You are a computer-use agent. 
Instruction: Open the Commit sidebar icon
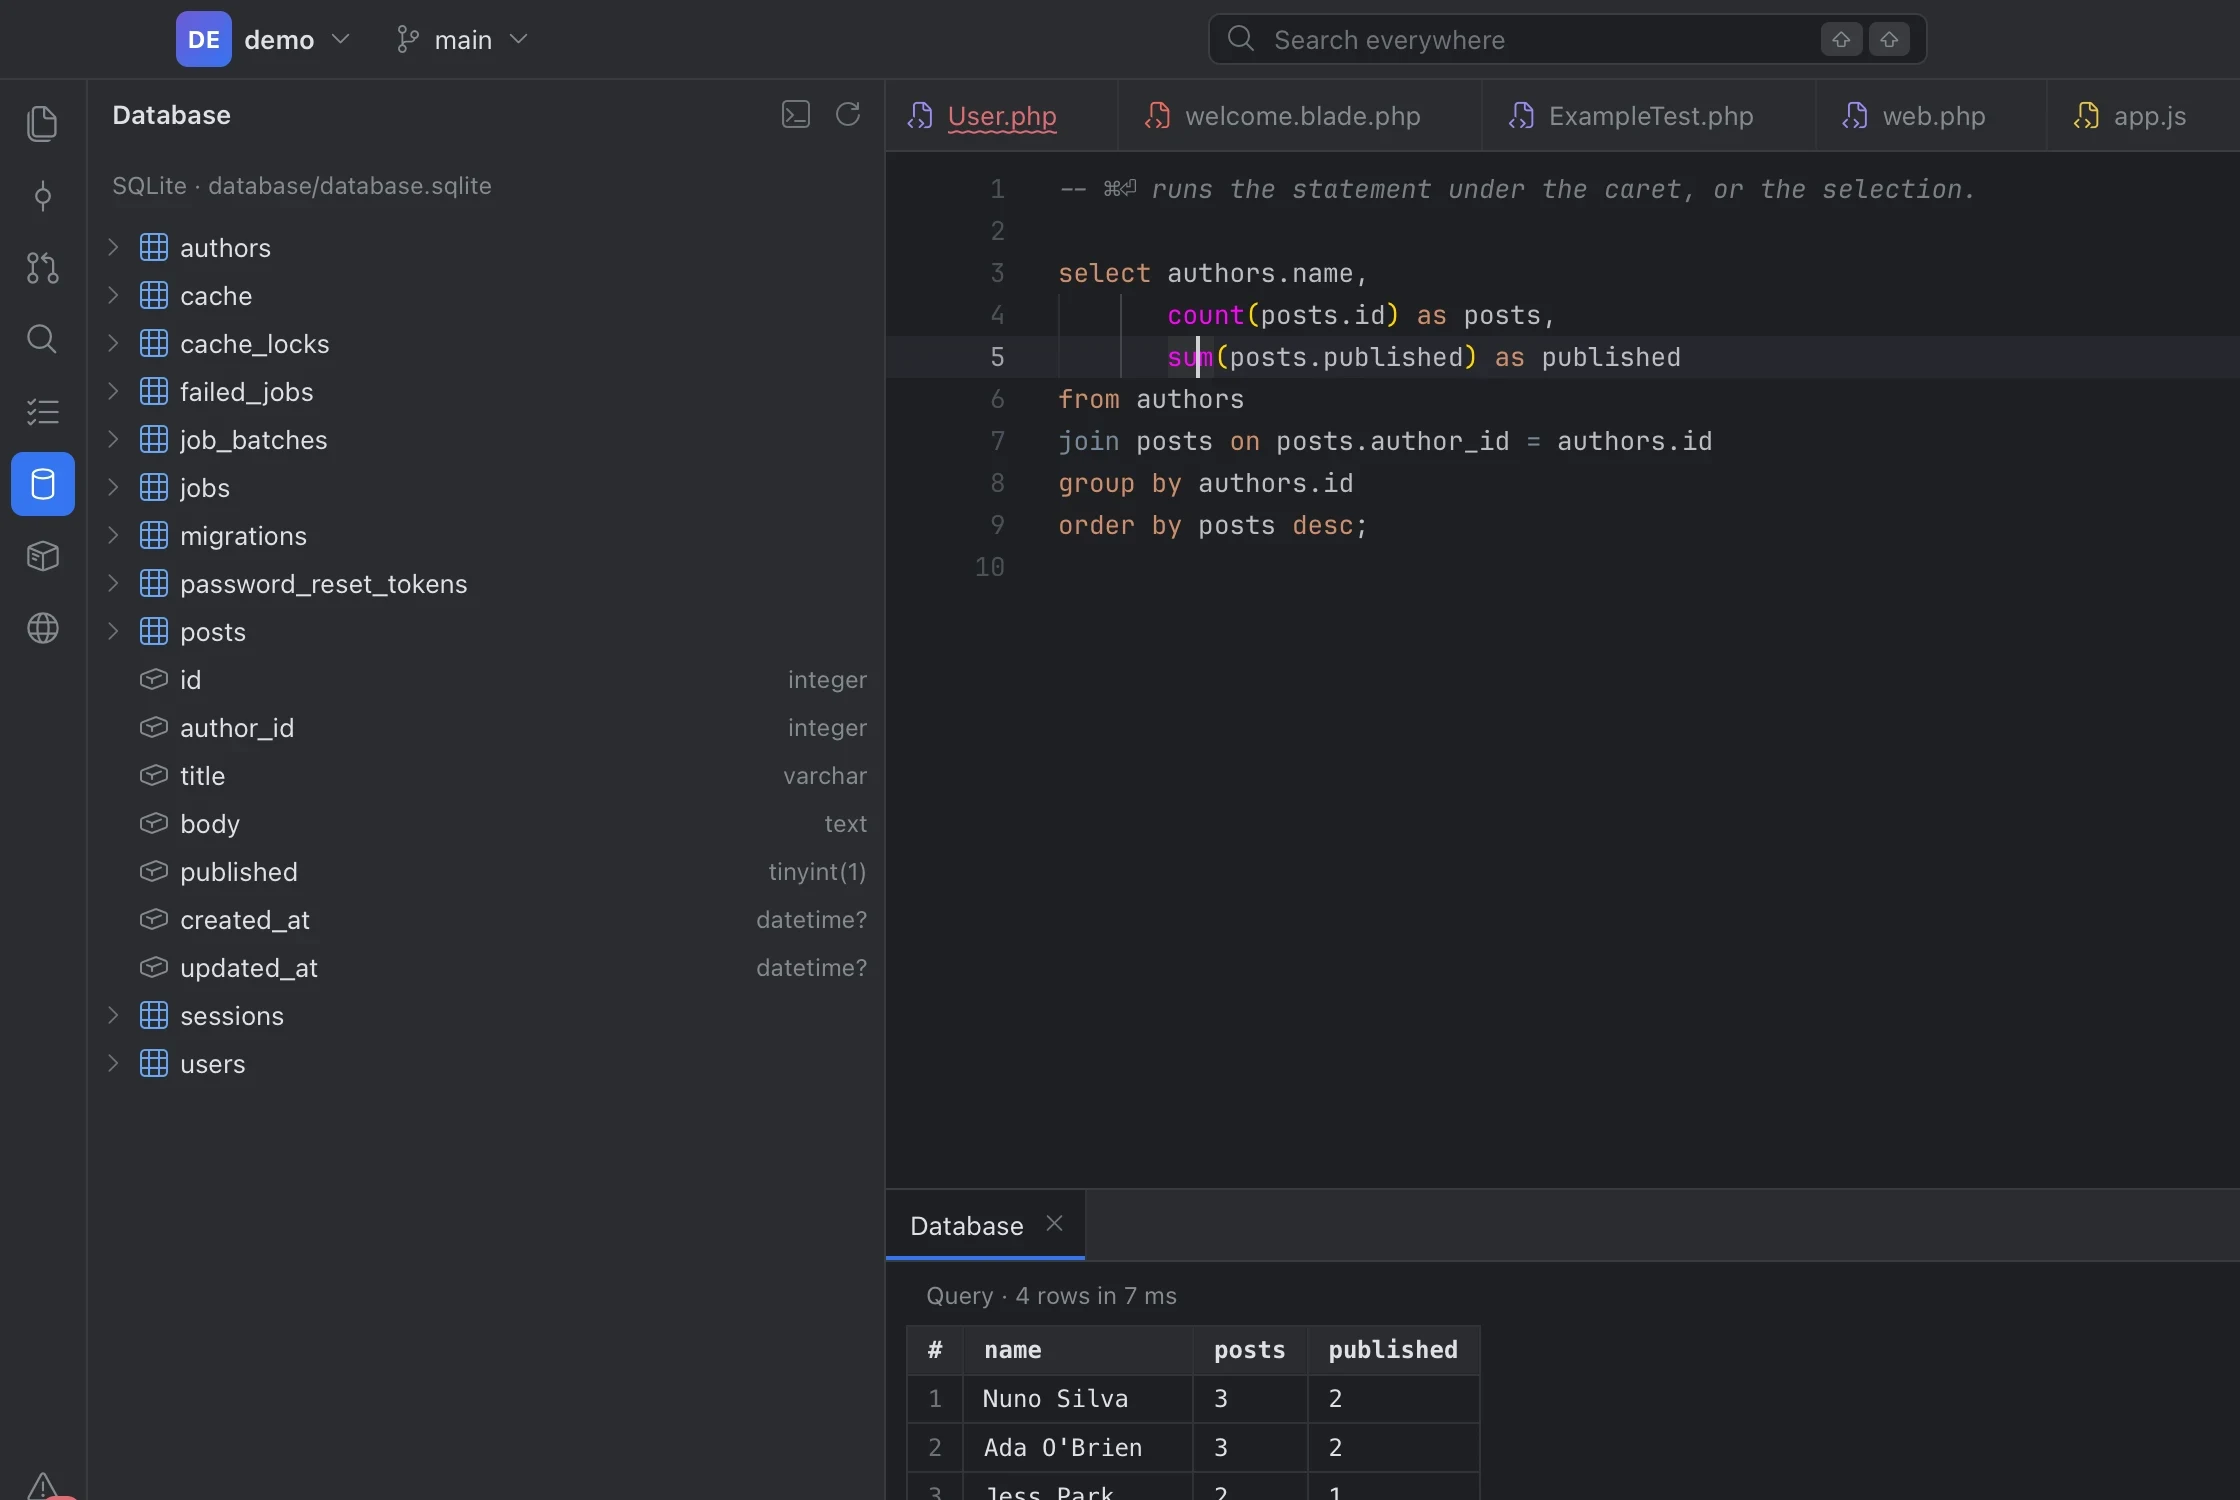(x=42, y=196)
